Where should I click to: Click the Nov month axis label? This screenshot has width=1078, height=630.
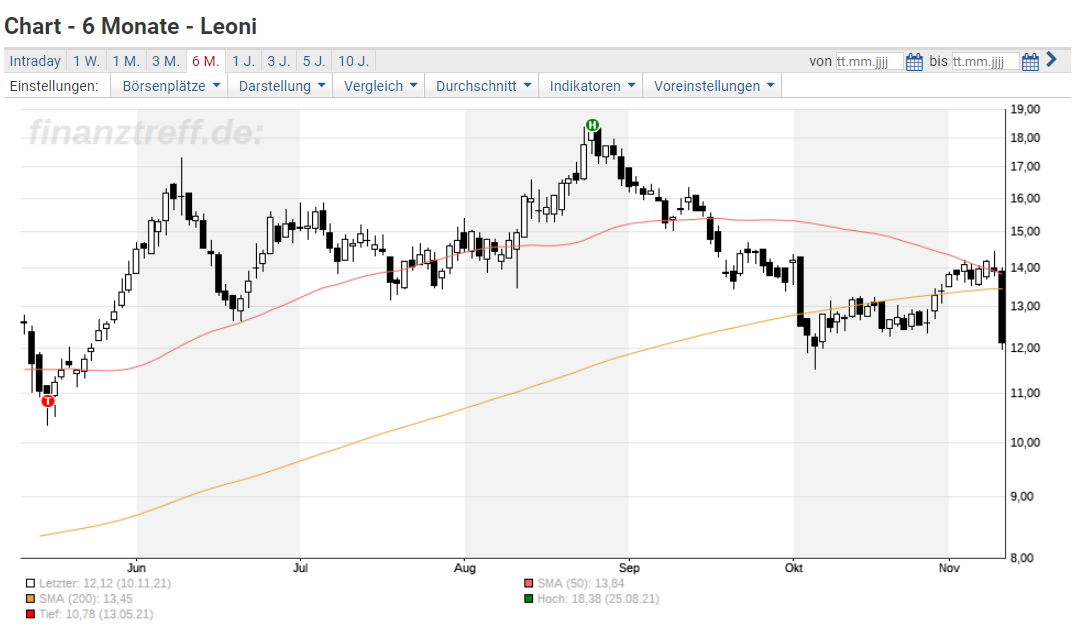point(949,568)
